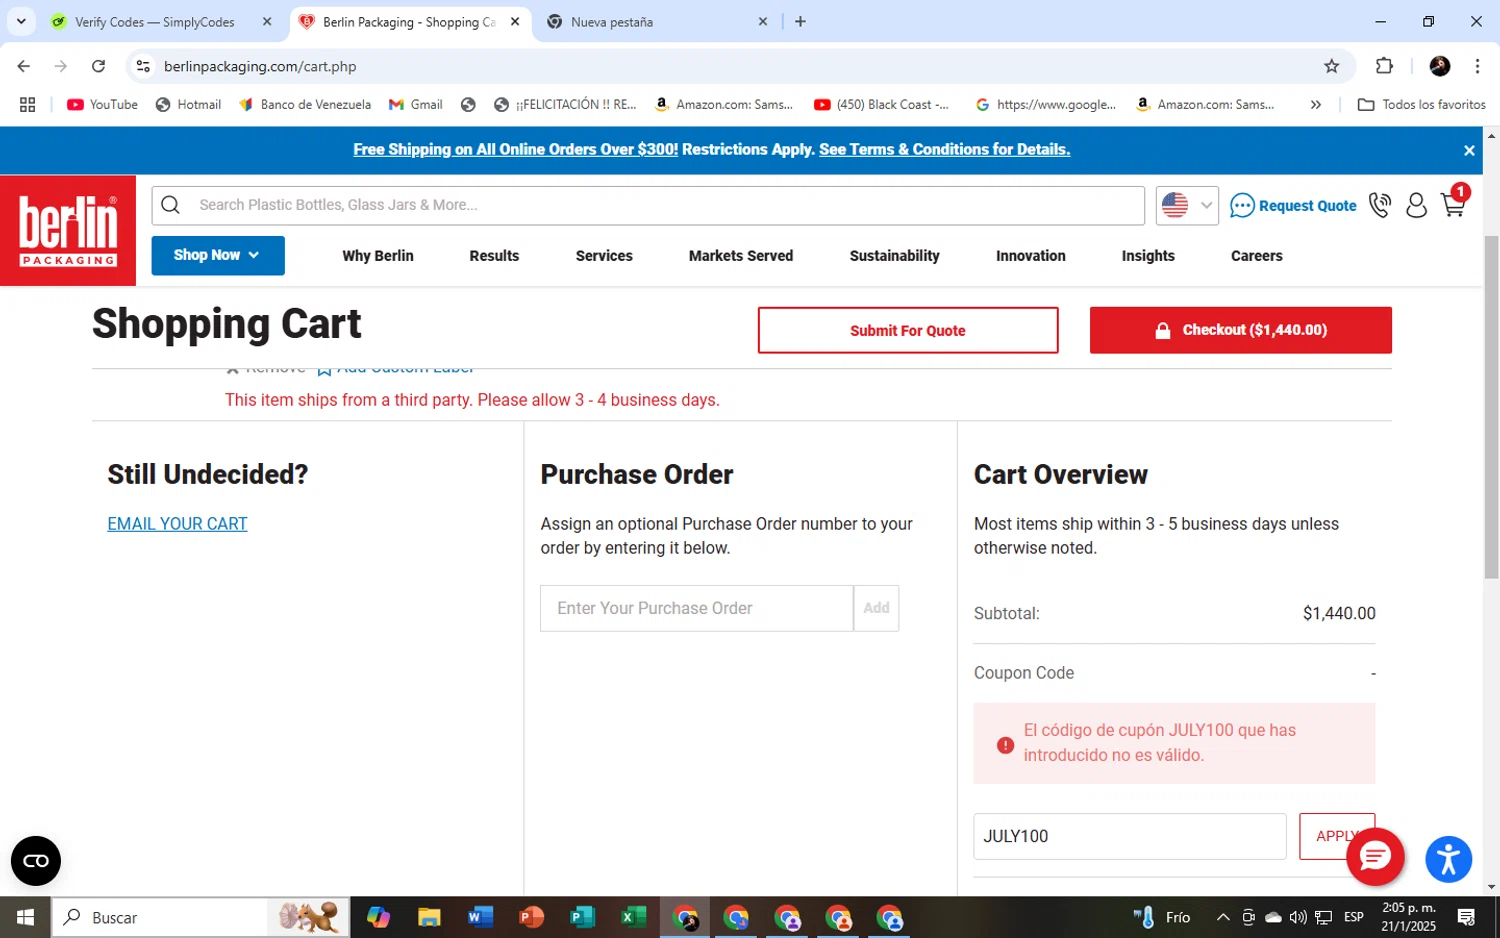Apply the coupon code
Image resolution: width=1500 pixels, height=938 pixels.
(1337, 836)
